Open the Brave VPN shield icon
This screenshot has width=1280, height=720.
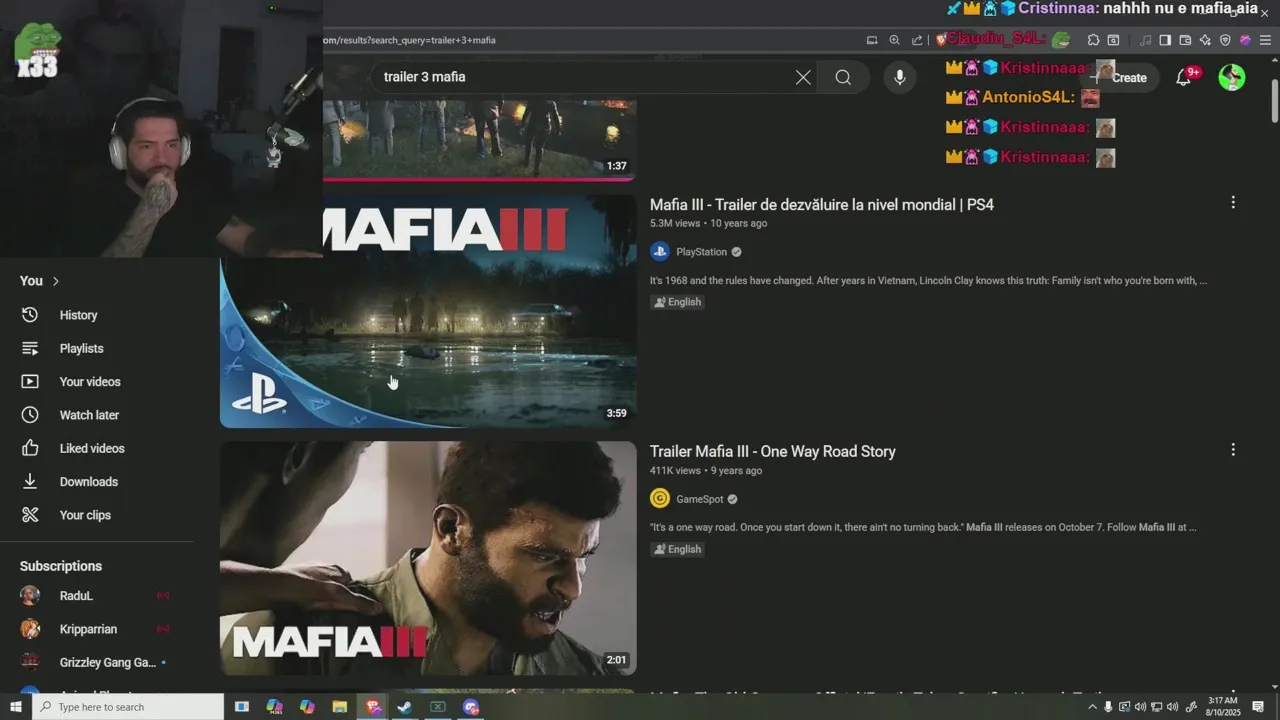[1225, 40]
